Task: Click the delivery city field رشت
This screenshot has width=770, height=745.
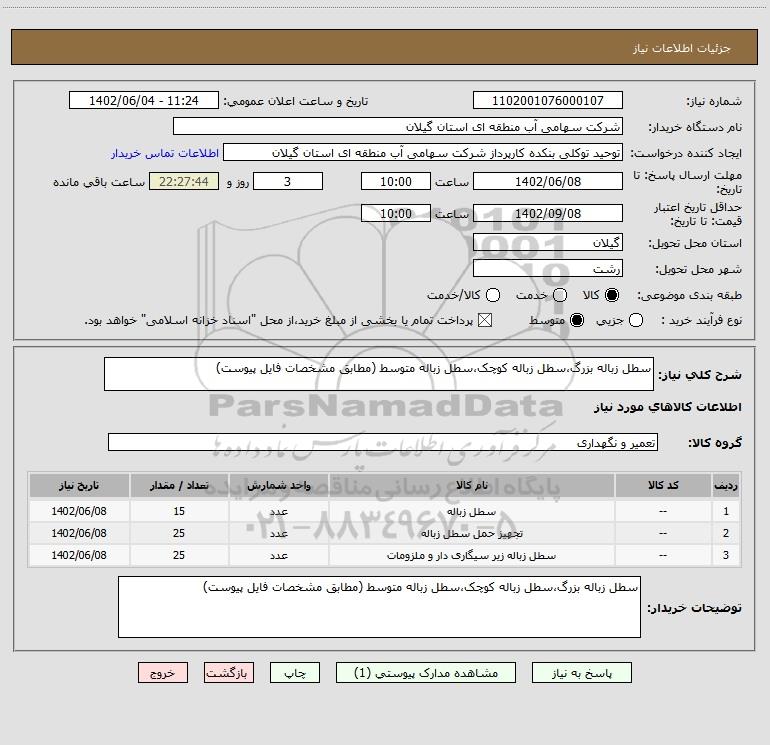Action: click(x=548, y=269)
